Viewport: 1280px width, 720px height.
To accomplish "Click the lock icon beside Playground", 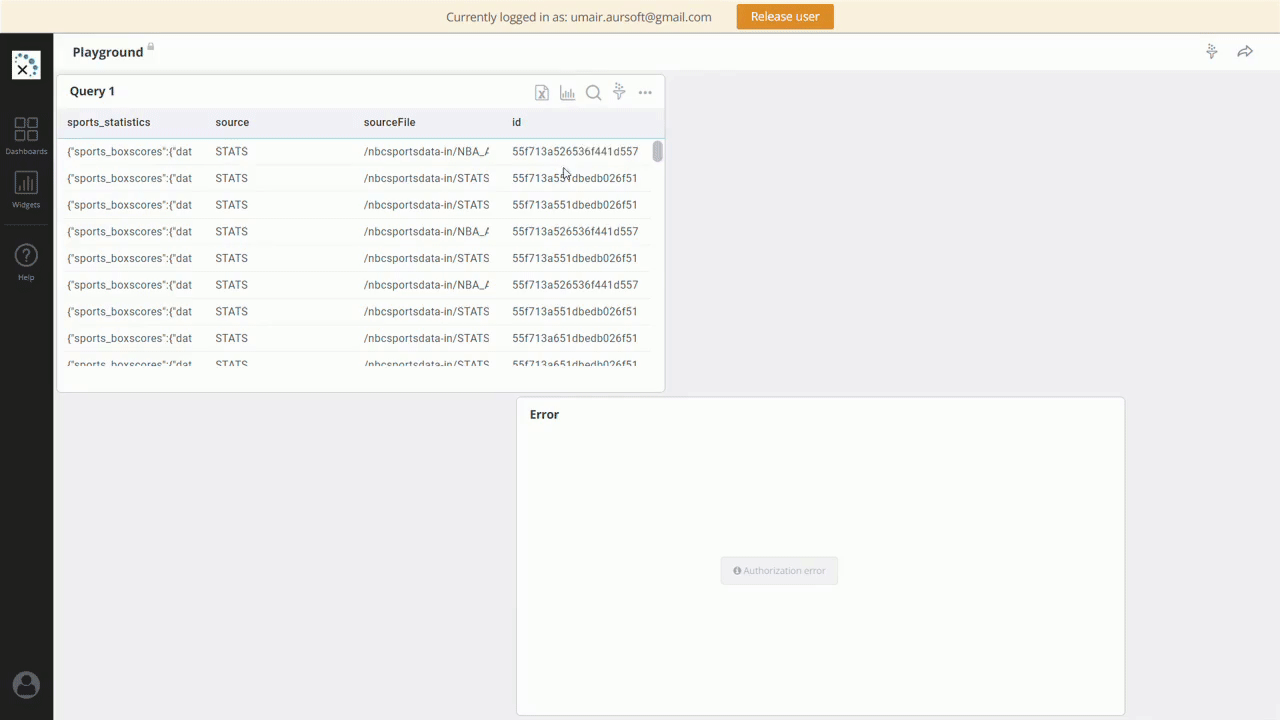I will pyautogui.click(x=151, y=46).
